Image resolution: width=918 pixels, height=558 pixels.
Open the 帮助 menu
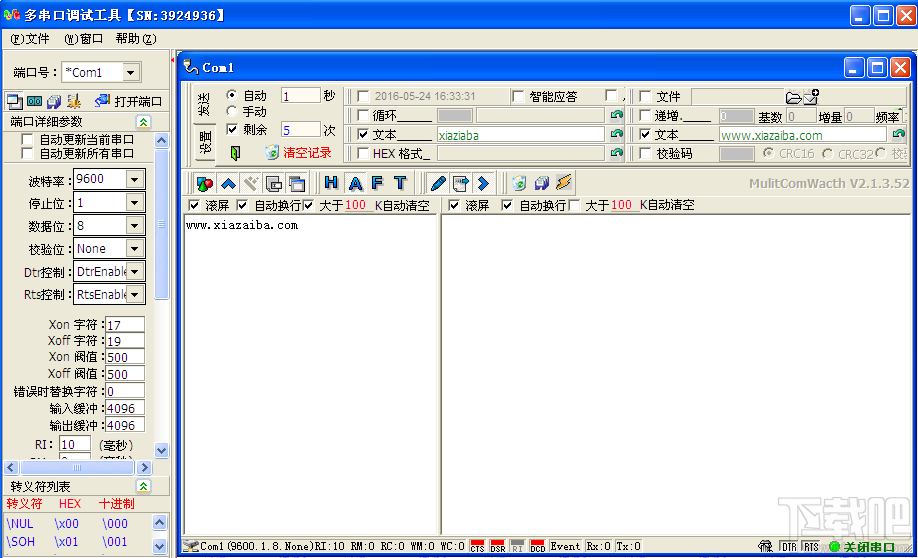tap(136, 39)
